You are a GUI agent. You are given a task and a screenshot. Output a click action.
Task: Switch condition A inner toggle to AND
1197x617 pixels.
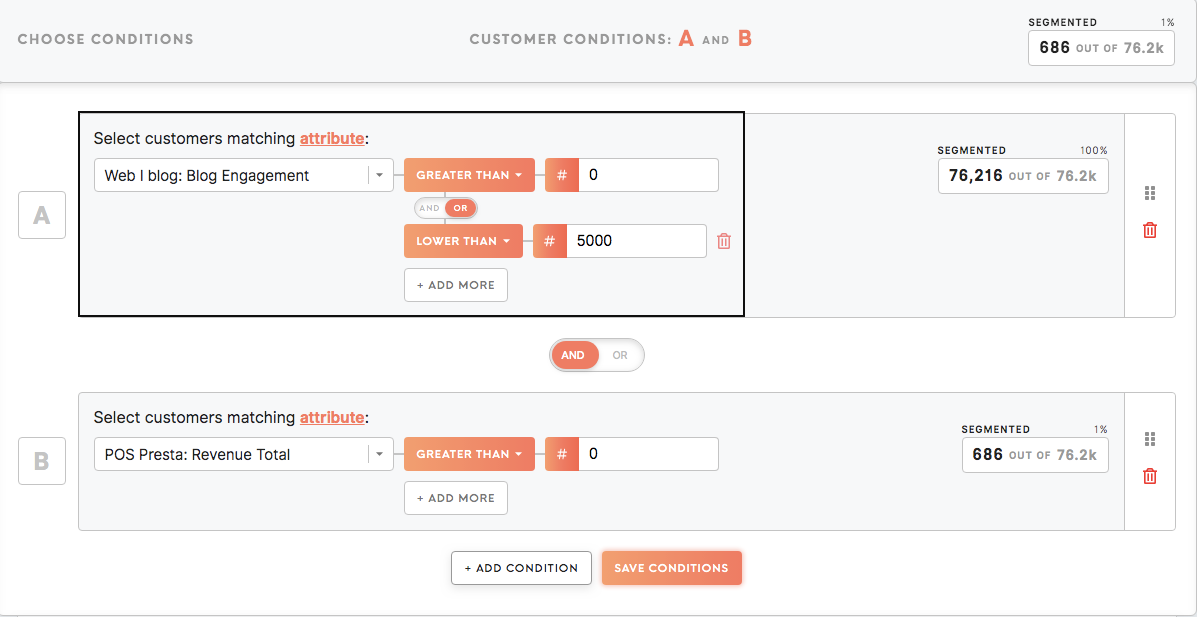click(429, 208)
